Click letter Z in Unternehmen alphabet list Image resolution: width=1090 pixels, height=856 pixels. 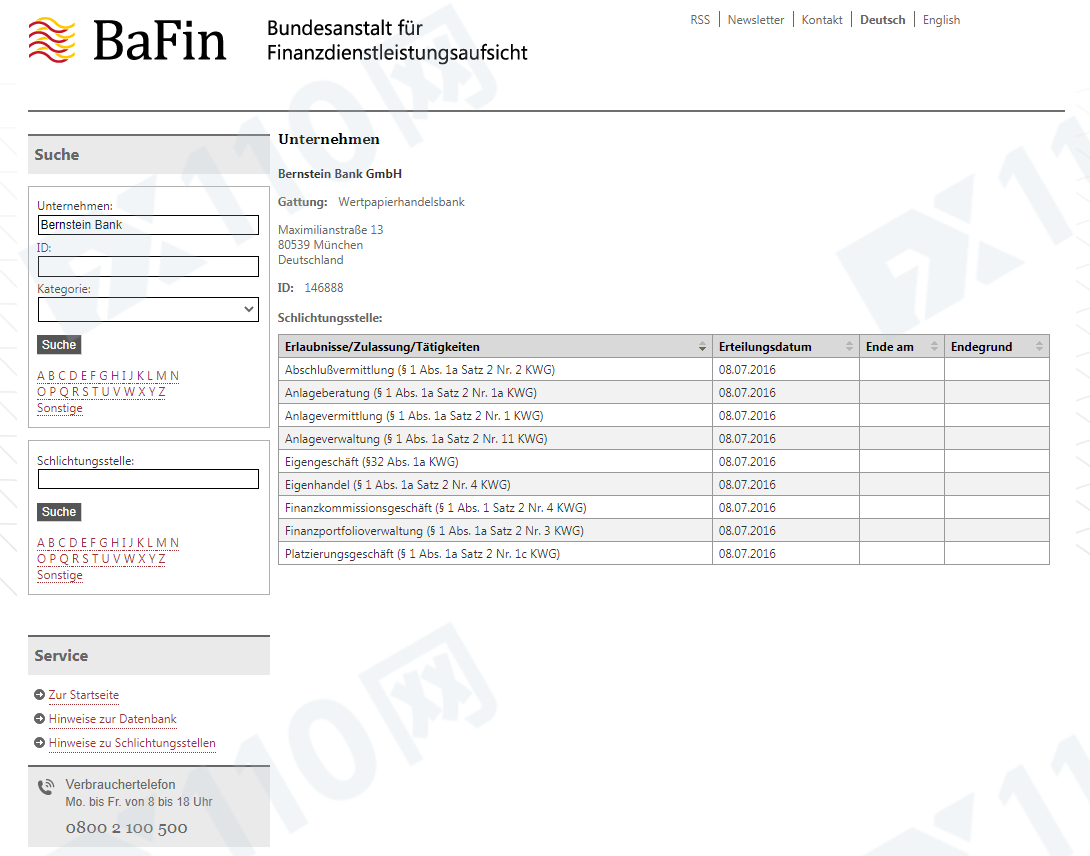[x=162, y=392]
